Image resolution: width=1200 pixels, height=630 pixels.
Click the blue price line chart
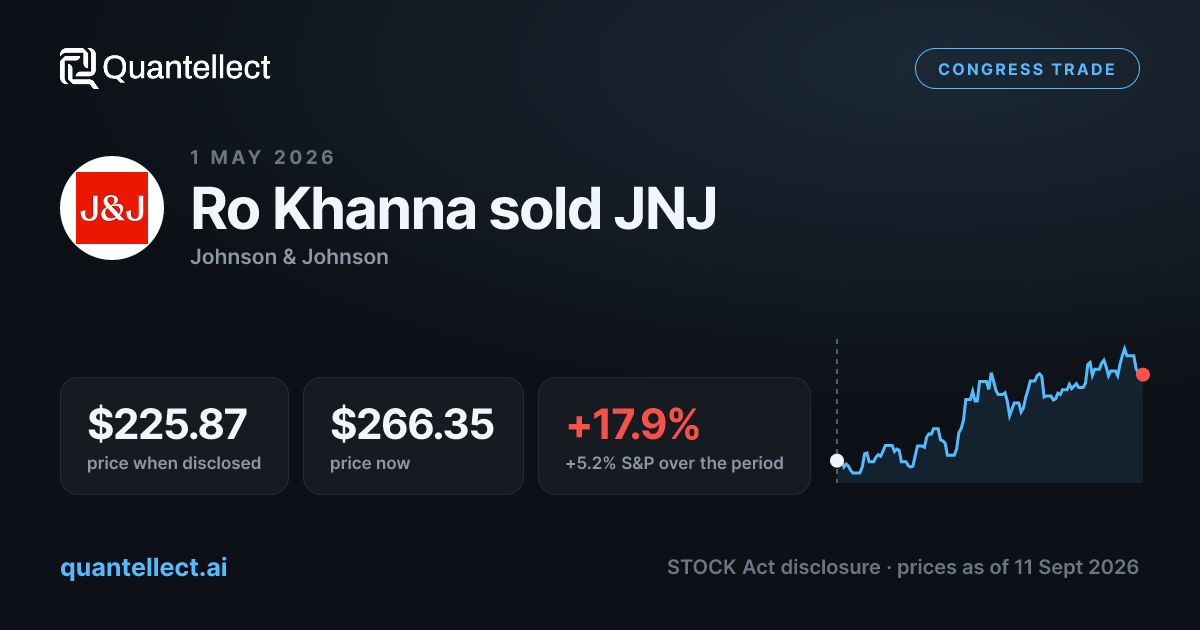[x=990, y=412]
